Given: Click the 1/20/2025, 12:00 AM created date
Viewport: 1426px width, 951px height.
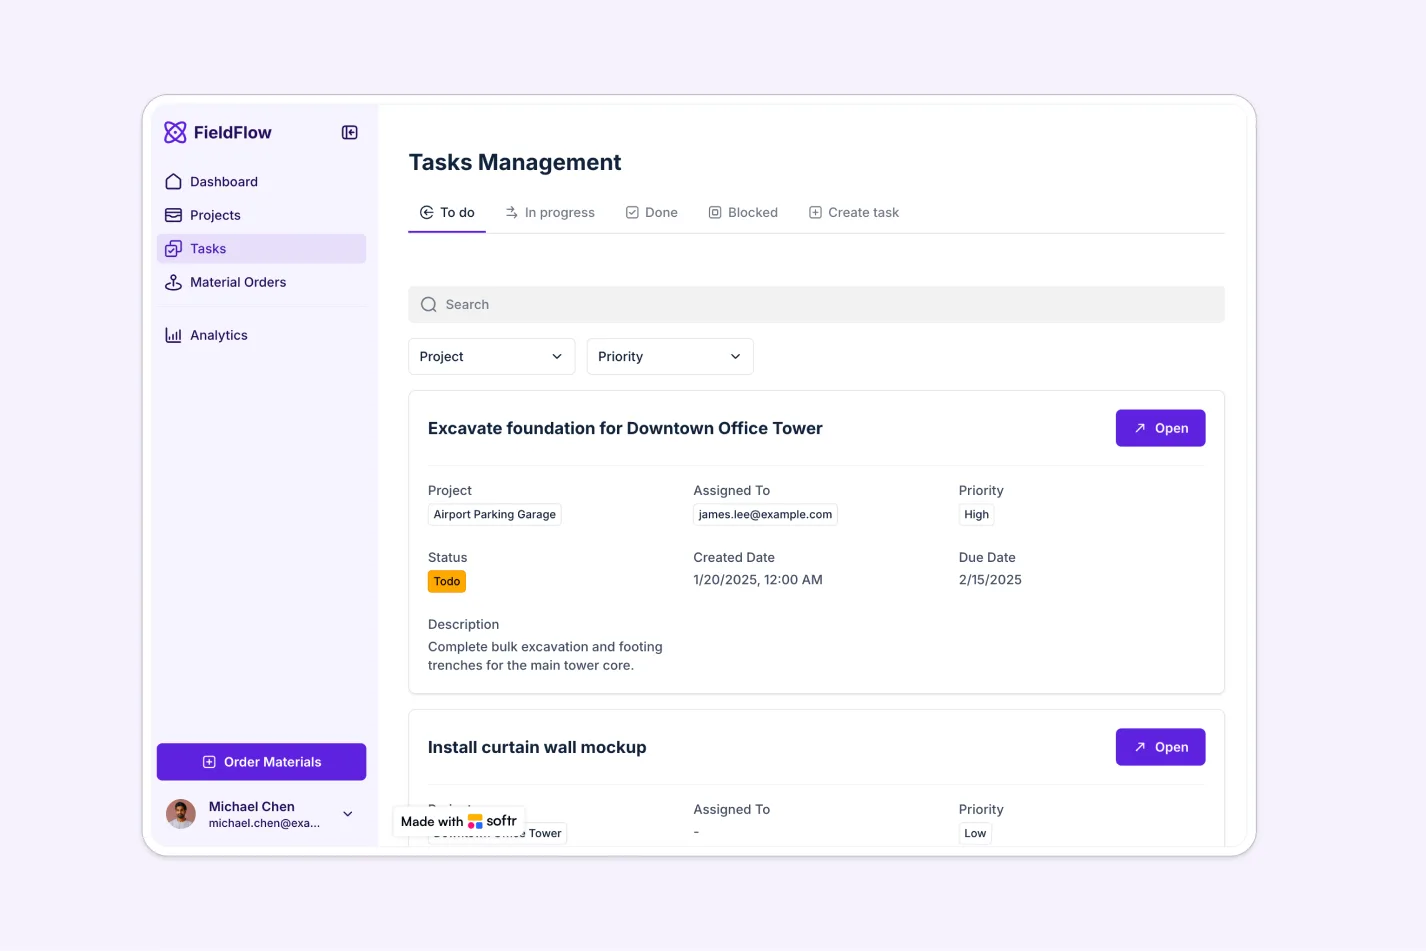Looking at the screenshot, I should click(x=758, y=580).
